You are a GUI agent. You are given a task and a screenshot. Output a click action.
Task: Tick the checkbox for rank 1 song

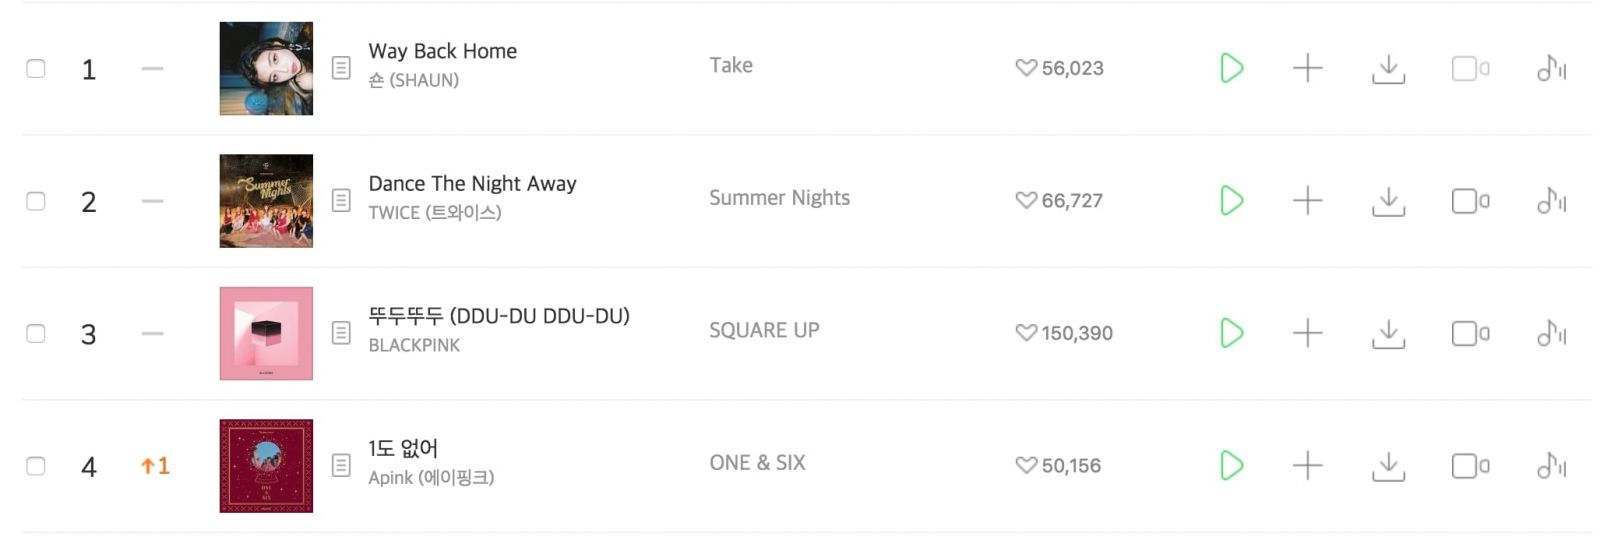click(36, 68)
